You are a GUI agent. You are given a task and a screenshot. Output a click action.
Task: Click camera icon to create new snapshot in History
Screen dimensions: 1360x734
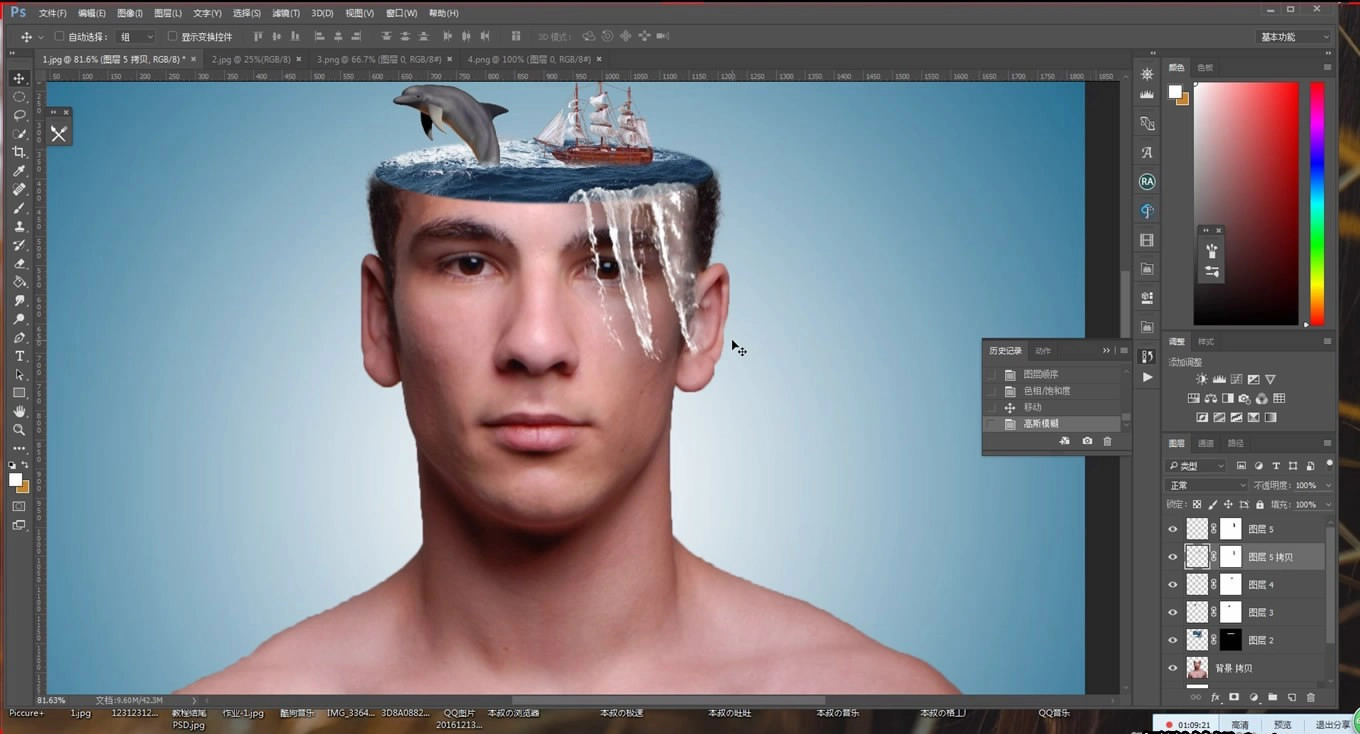pos(1087,441)
